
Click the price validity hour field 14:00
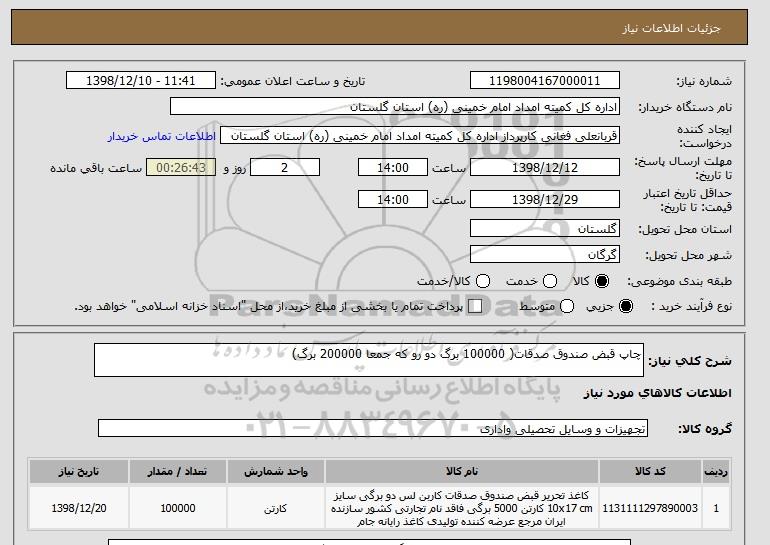(x=393, y=199)
